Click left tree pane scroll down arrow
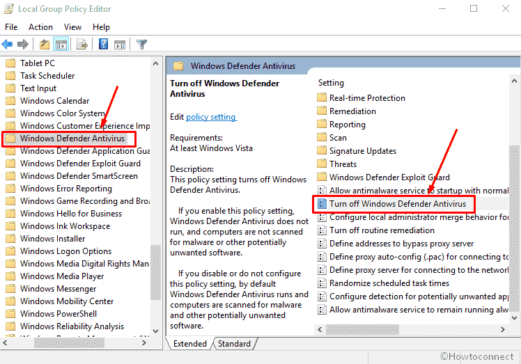Screen dimensions: 521x364 [x=155, y=331]
